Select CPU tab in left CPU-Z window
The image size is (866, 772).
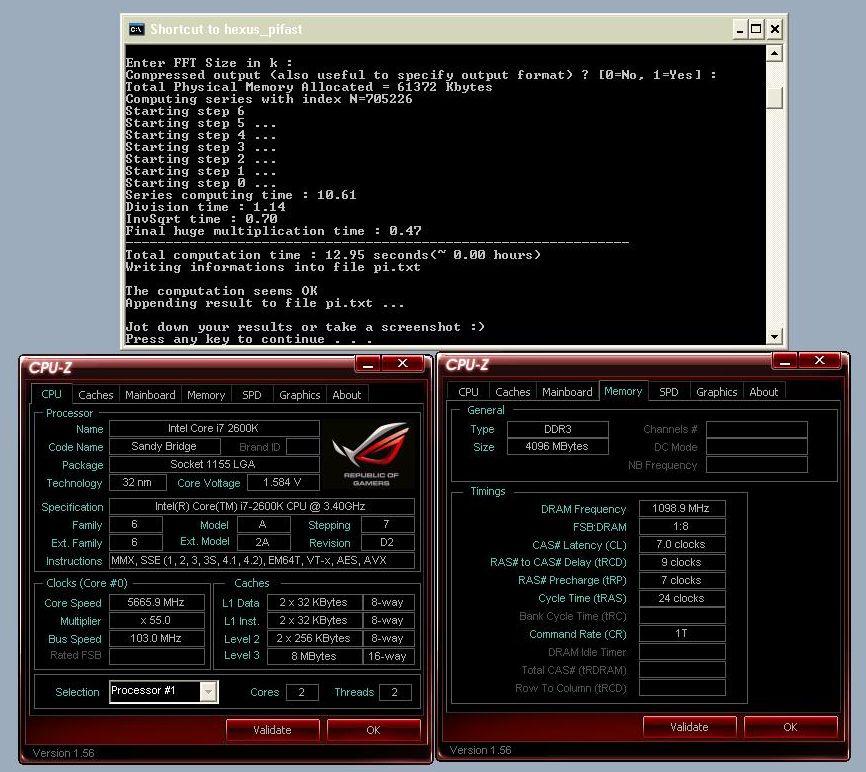coord(51,394)
